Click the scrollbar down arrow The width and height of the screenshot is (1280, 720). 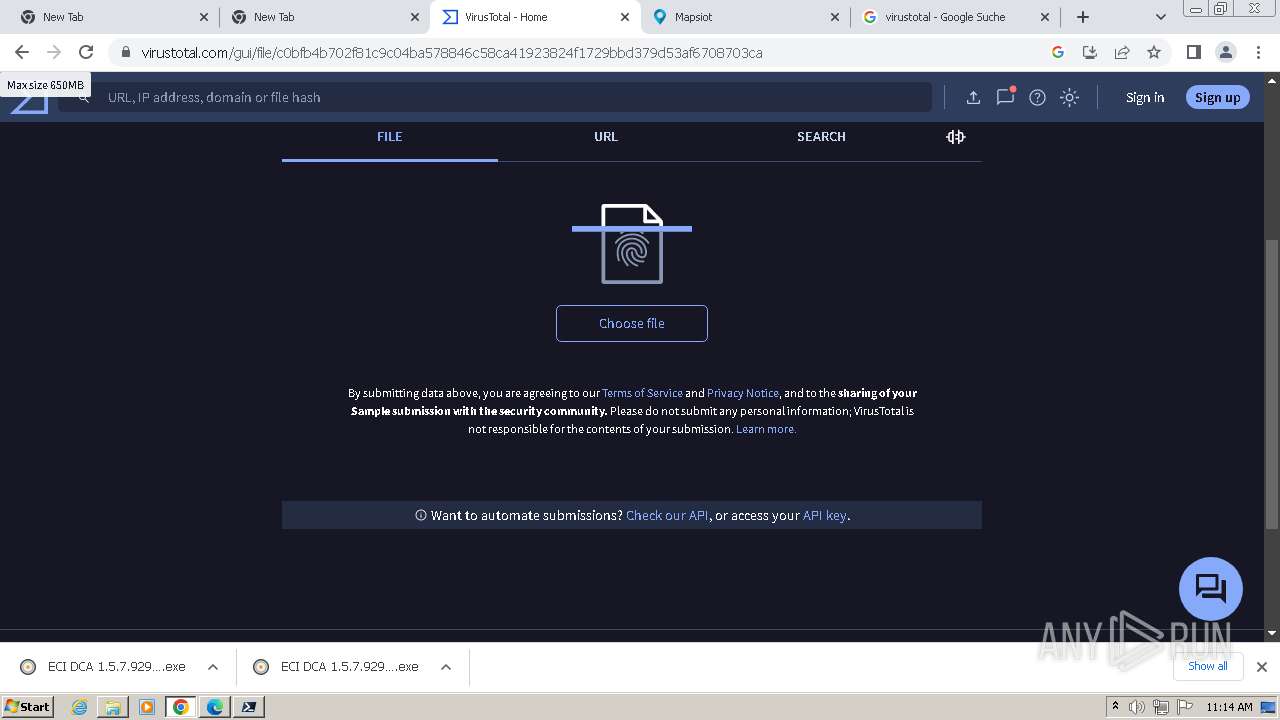(1272, 633)
